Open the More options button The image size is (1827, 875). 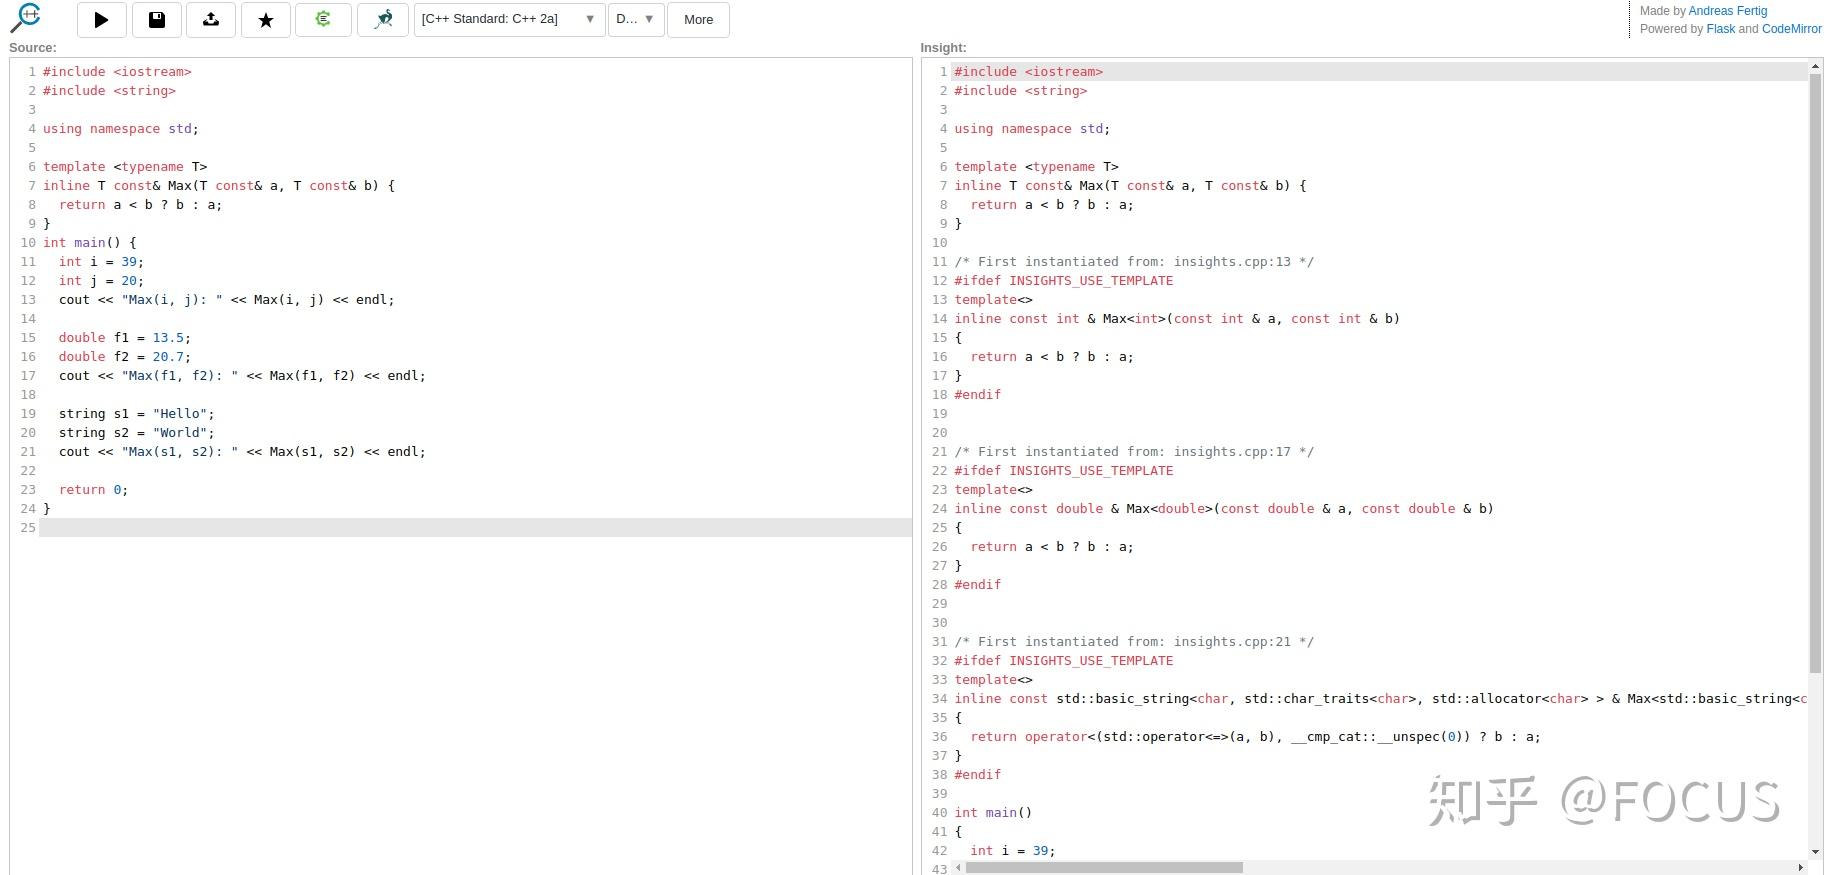[x=698, y=19]
